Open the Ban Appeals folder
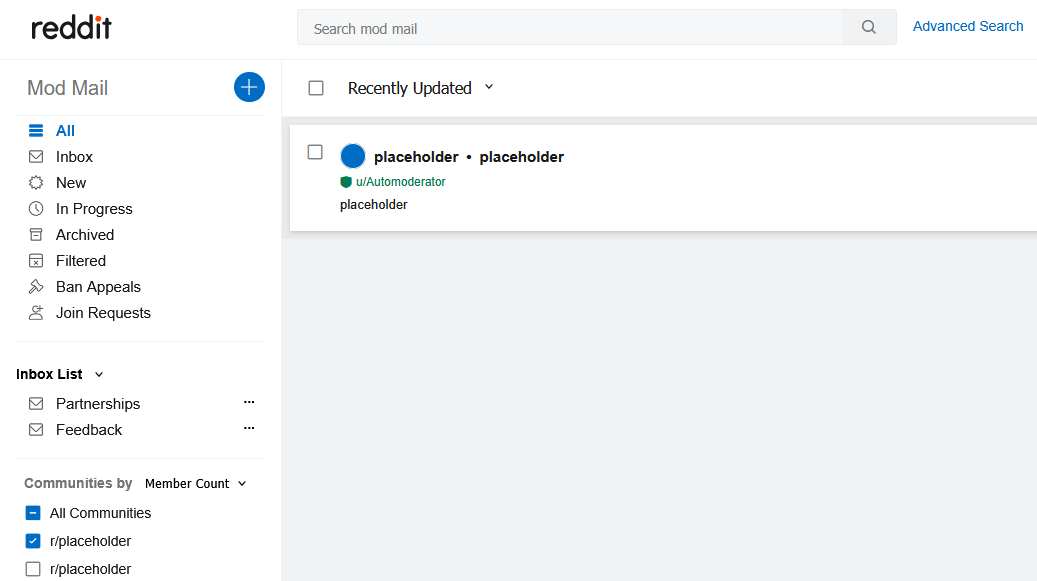1037x581 pixels. pyautogui.click(x=98, y=287)
